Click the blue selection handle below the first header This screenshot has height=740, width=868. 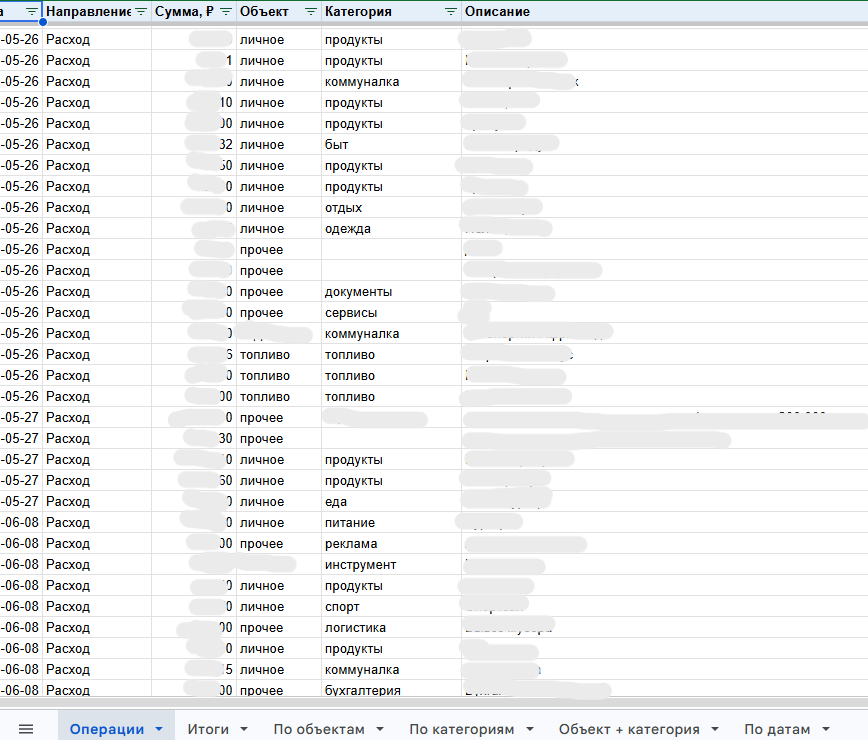tap(43, 22)
